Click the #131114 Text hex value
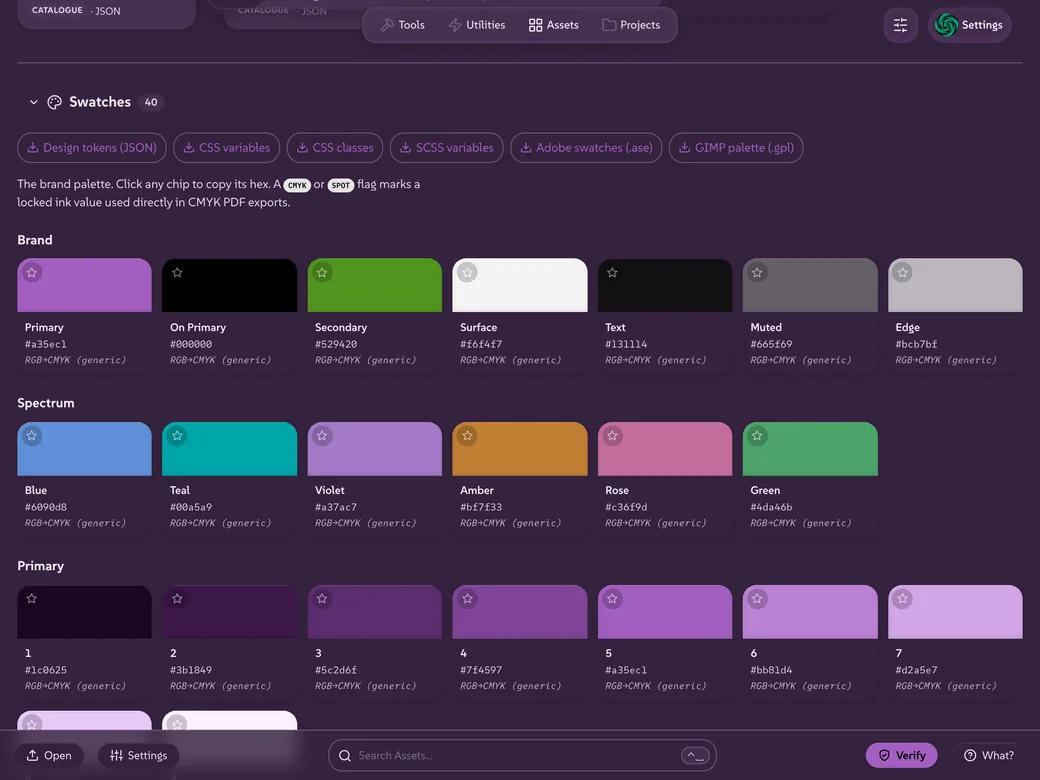This screenshot has height=780, width=1040. [626, 344]
